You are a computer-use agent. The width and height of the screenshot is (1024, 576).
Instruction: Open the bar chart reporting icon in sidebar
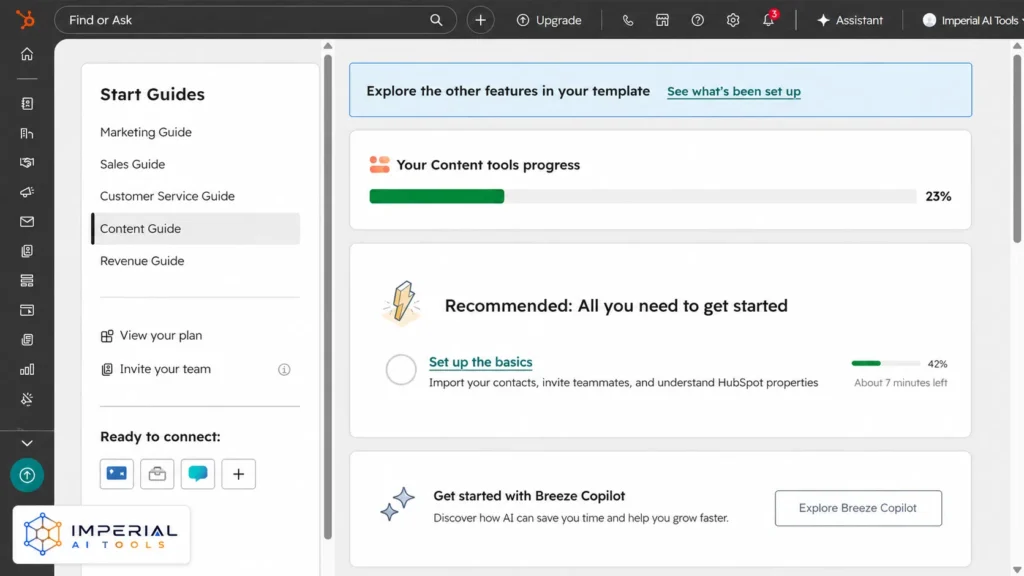coord(27,370)
